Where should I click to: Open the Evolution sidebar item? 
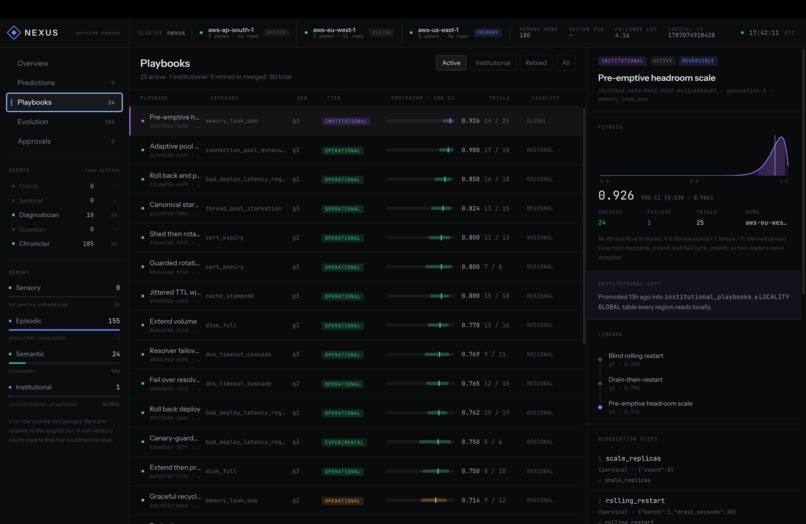click(64, 122)
